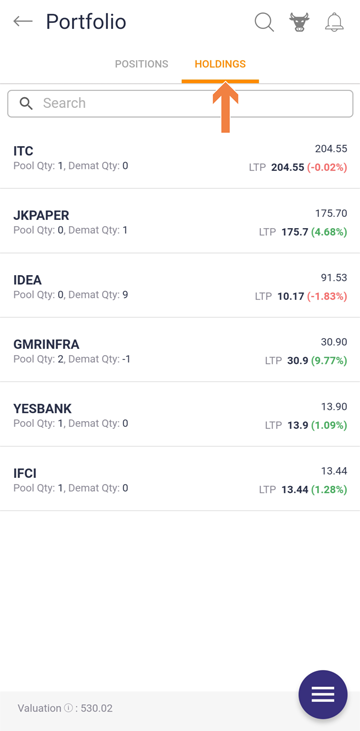Click ITC LTP 204.55 value

287,167
